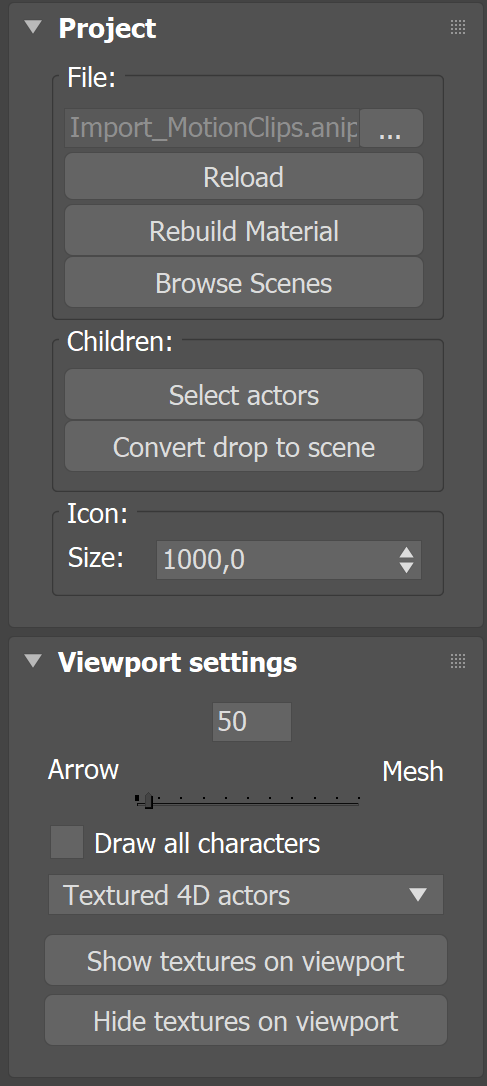Click the Arrow to Mesh slider thumb
The width and height of the screenshot is (487, 1086).
pos(147,801)
